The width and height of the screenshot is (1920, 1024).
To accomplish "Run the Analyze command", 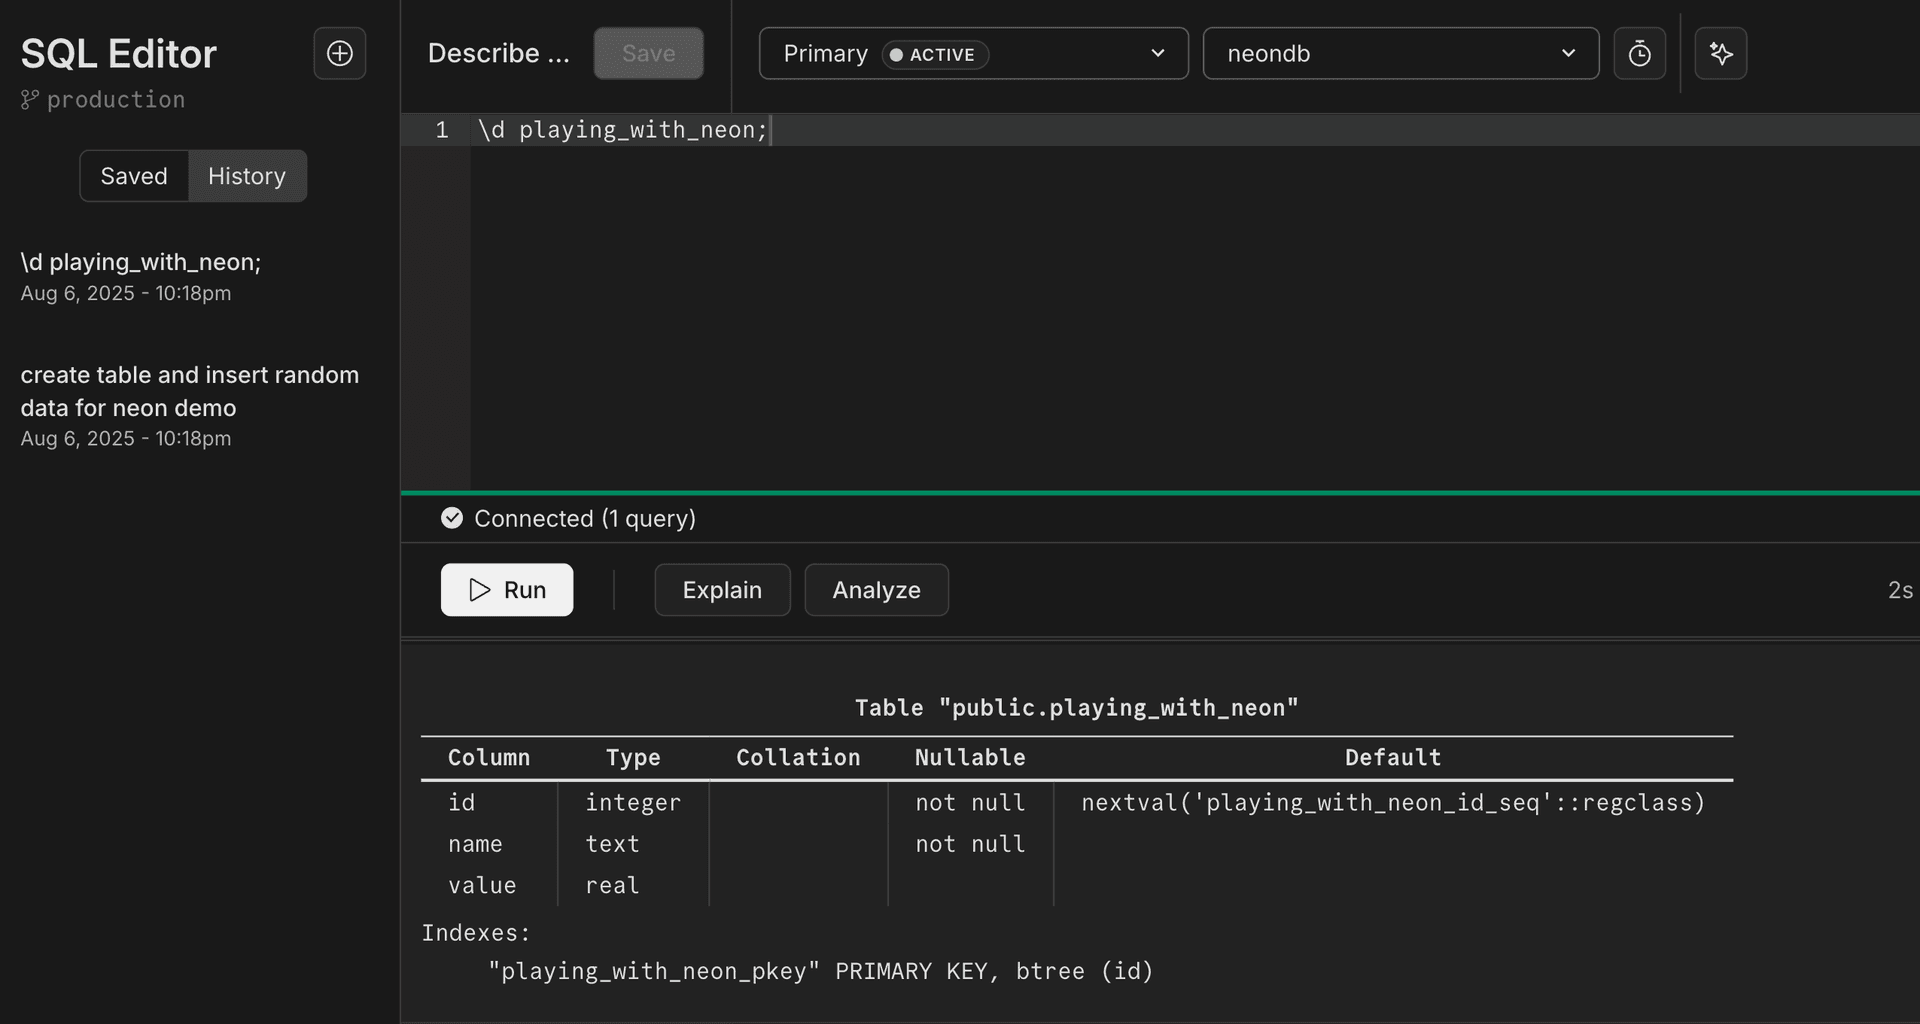I will 875,590.
